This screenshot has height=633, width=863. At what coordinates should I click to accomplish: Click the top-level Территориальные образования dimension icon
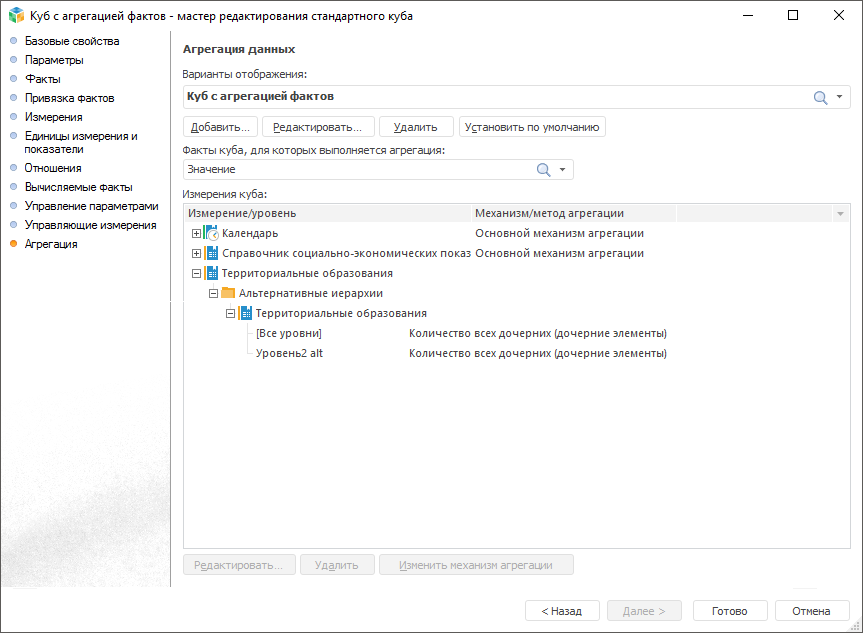coord(211,273)
